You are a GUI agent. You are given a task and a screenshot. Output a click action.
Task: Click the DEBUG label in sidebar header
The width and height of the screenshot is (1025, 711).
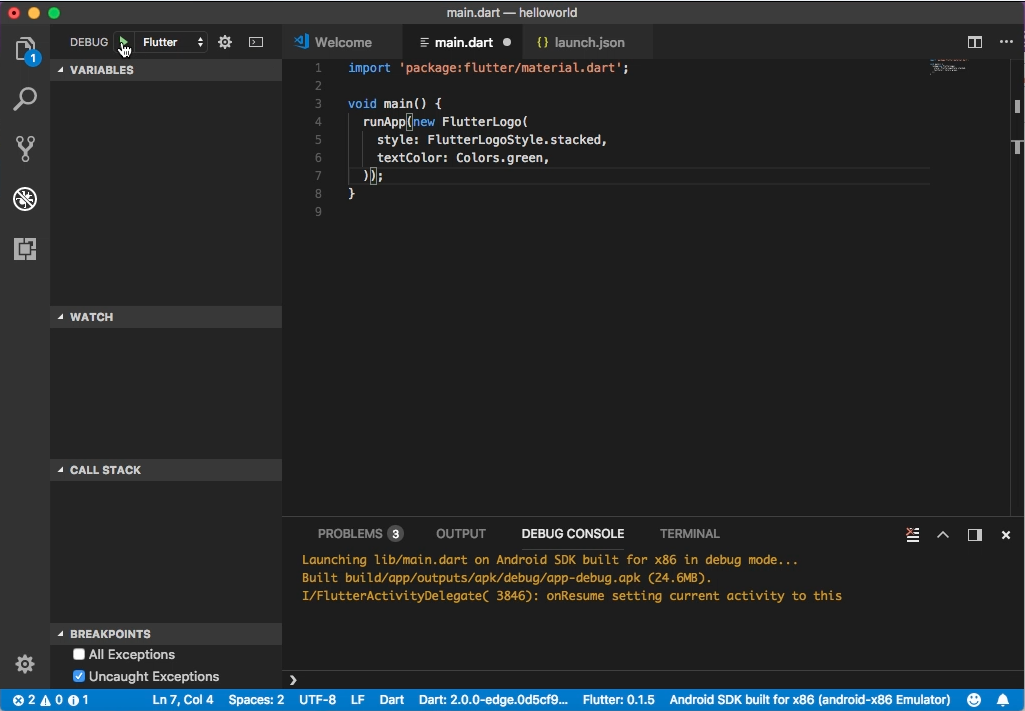tap(89, 42)
